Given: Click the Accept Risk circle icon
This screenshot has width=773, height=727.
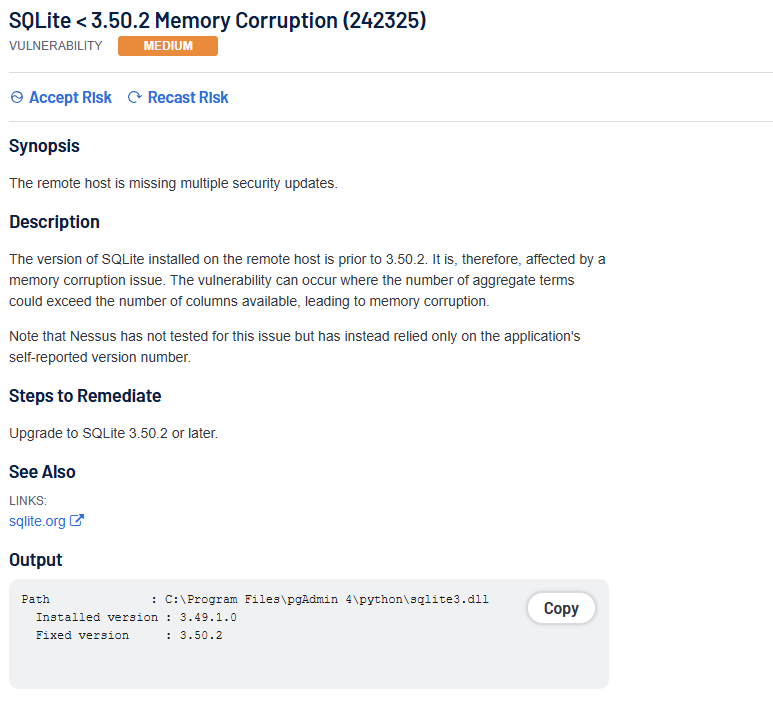Looking at the screenshot, I should (x=16, y=98).
